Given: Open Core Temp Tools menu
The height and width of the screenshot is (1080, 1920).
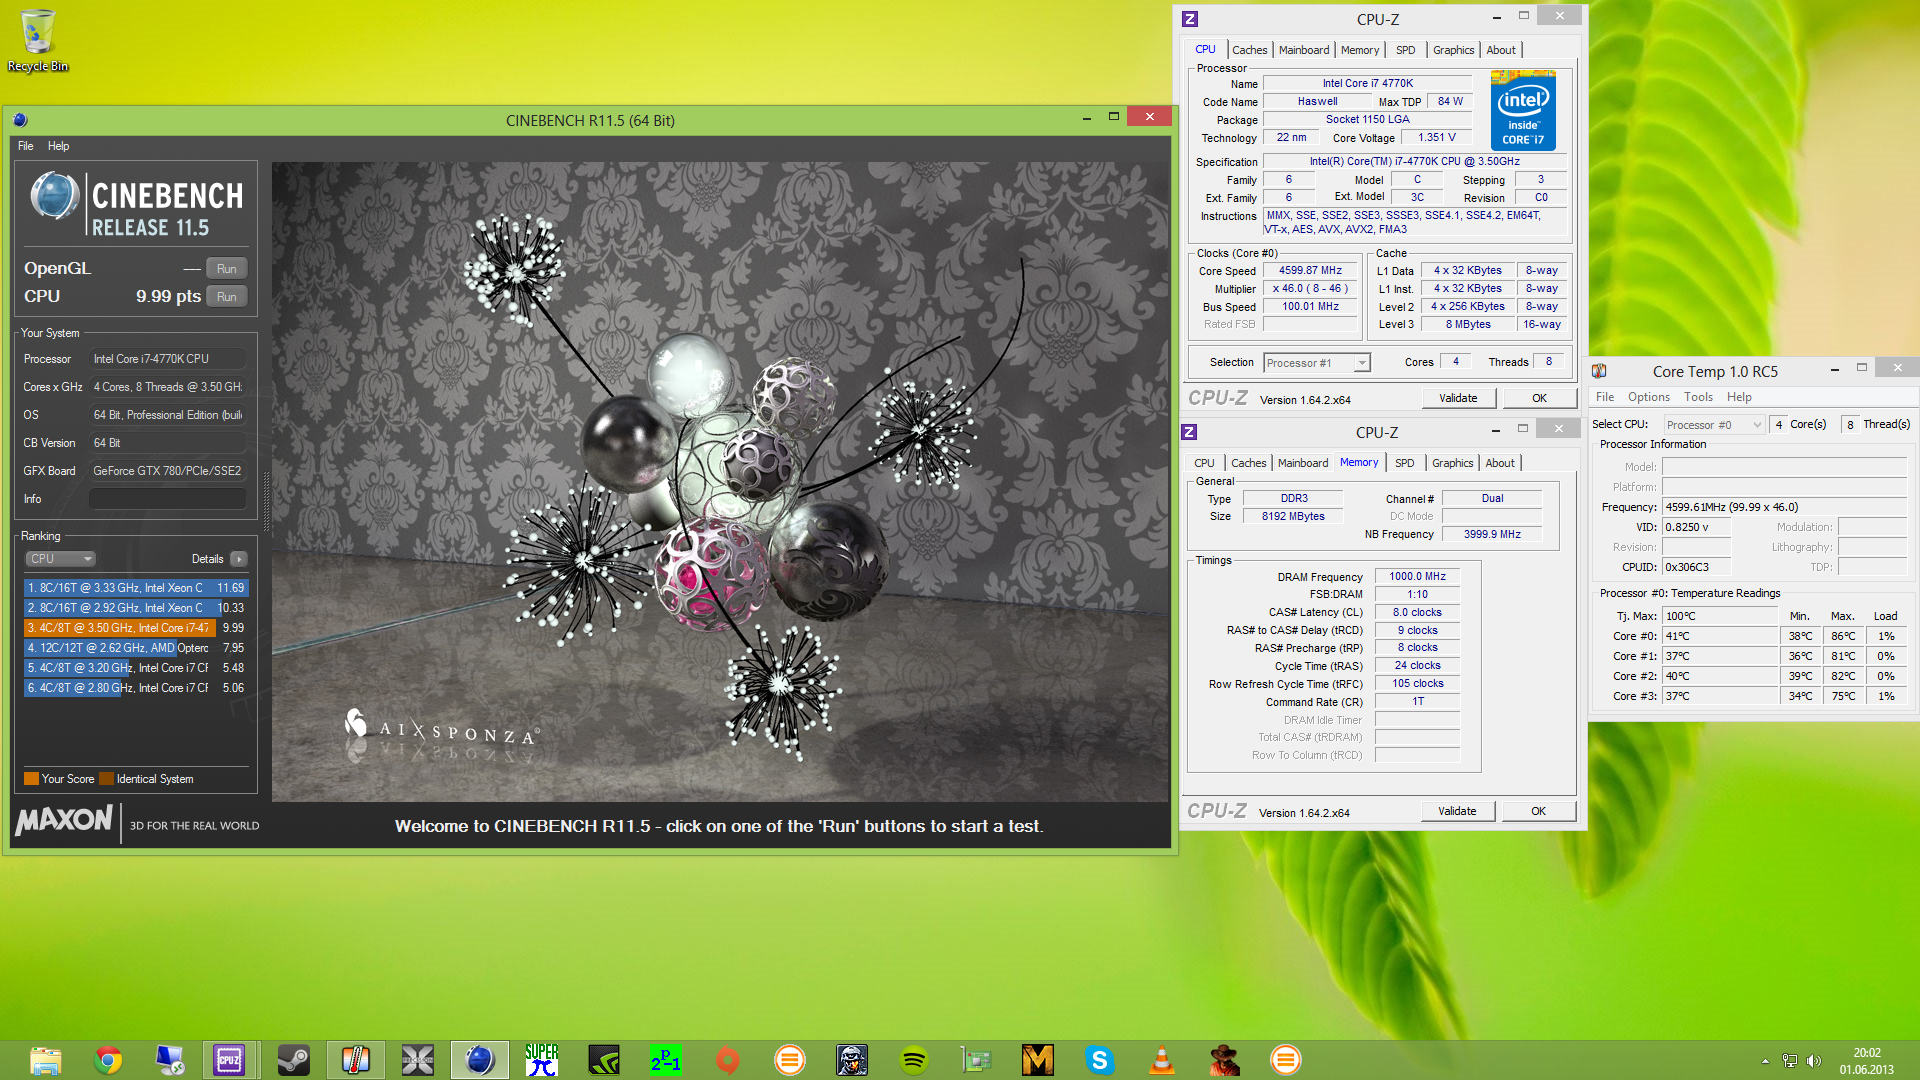Looking at the screenshot, I should 1699,397.
